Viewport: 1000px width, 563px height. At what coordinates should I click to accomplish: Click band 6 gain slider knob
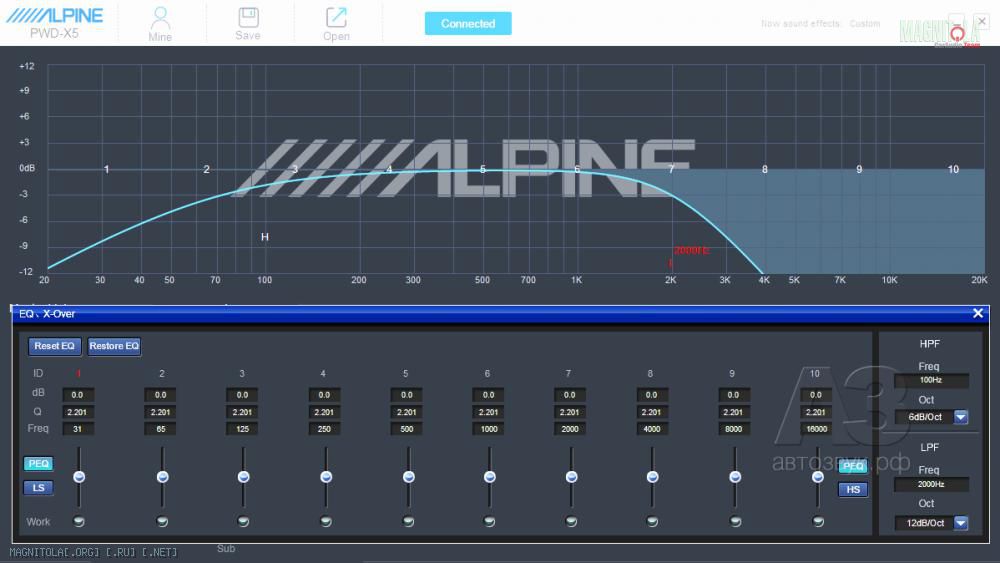click(x=490, y=477)
